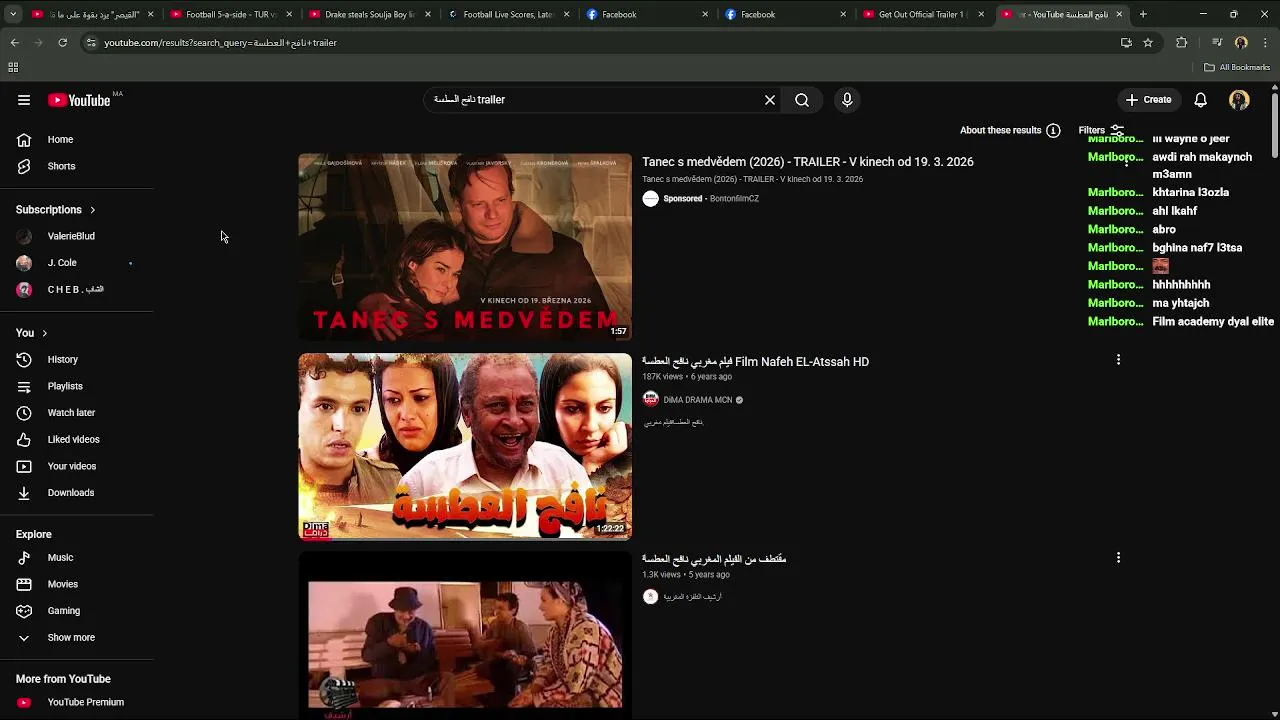1280x720 pixels.
Task: Close the Get Out Official Trailer tab
Action: coord(981,14)
